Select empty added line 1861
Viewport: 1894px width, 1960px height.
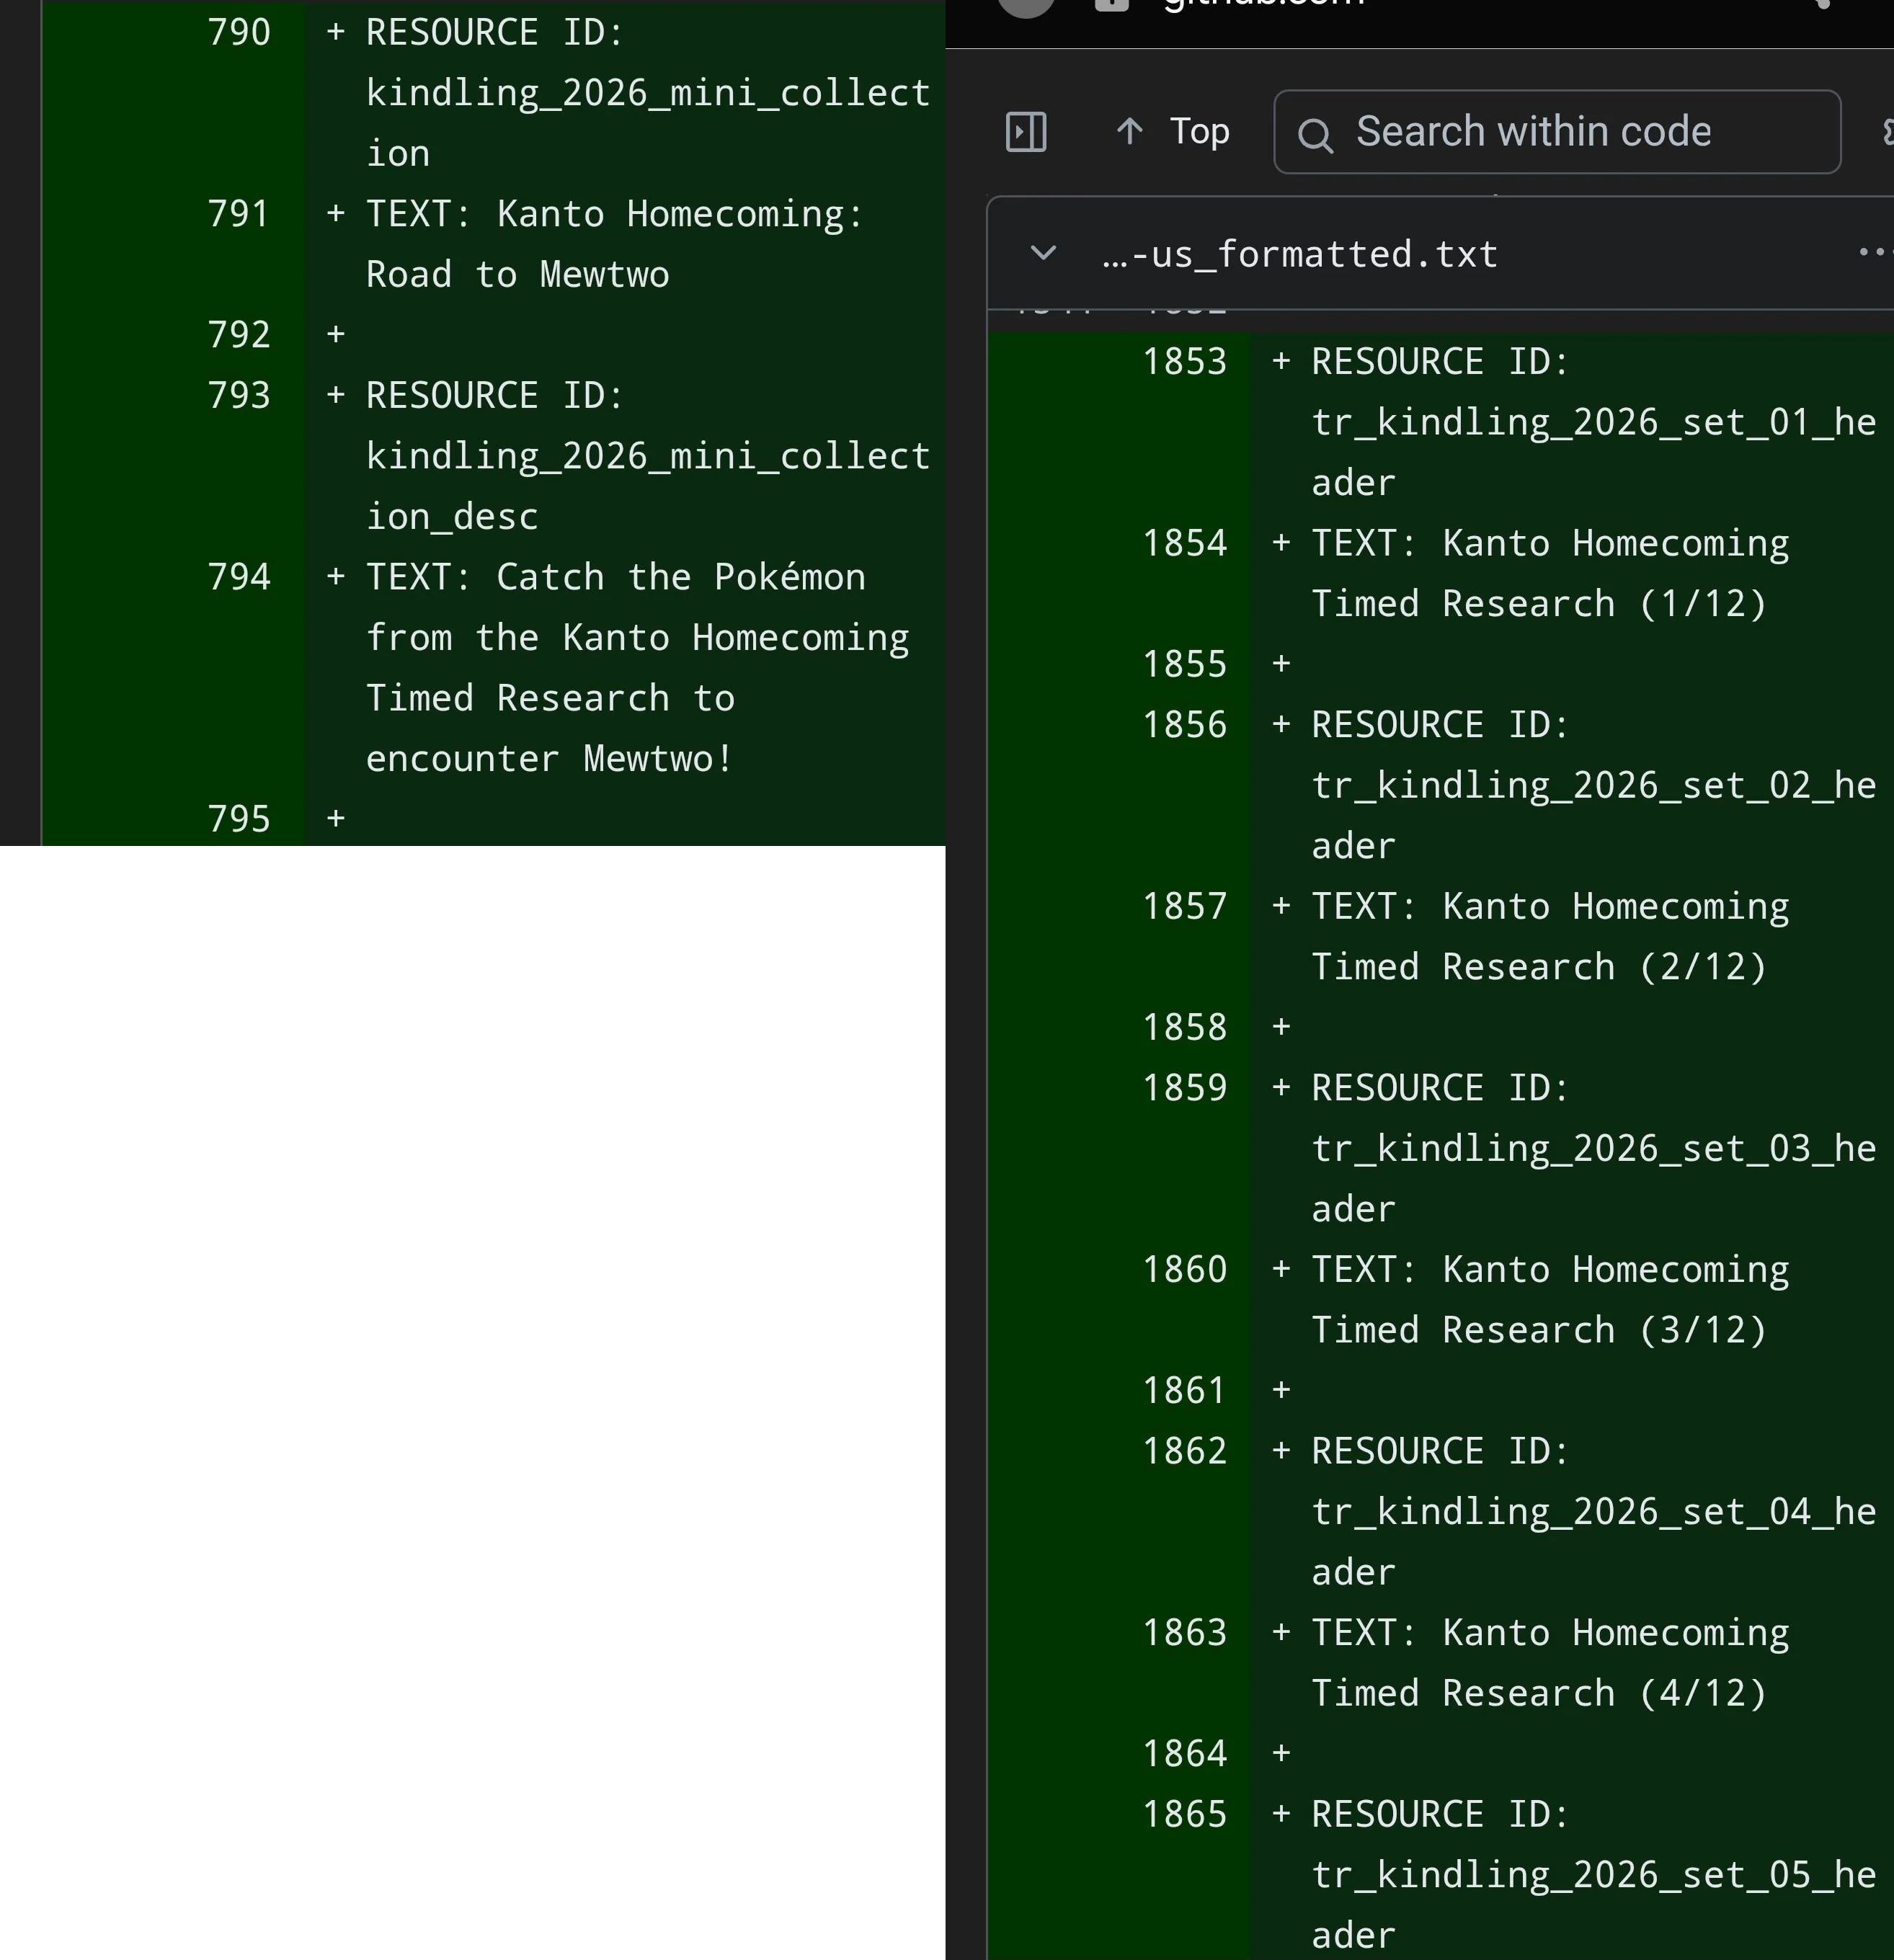(x=1184, y=1390)
